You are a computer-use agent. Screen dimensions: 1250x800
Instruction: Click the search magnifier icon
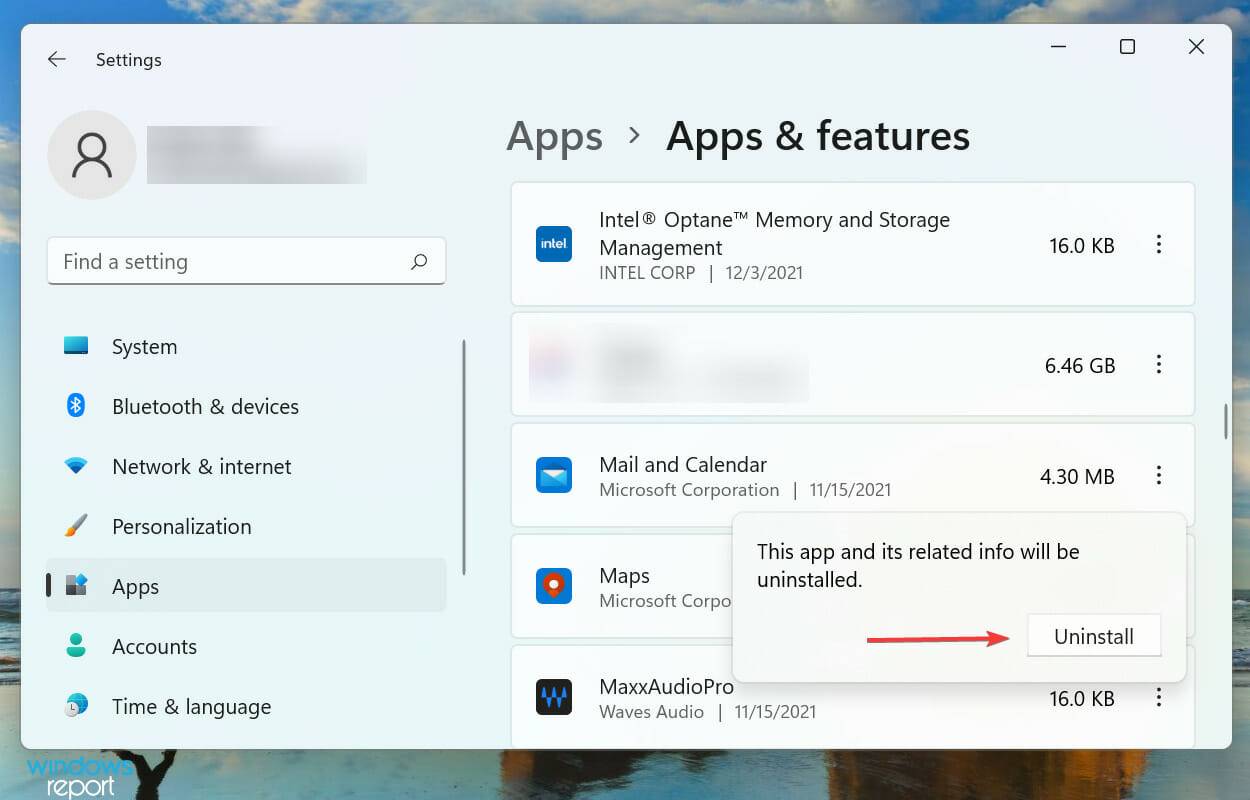pos(420,261)
